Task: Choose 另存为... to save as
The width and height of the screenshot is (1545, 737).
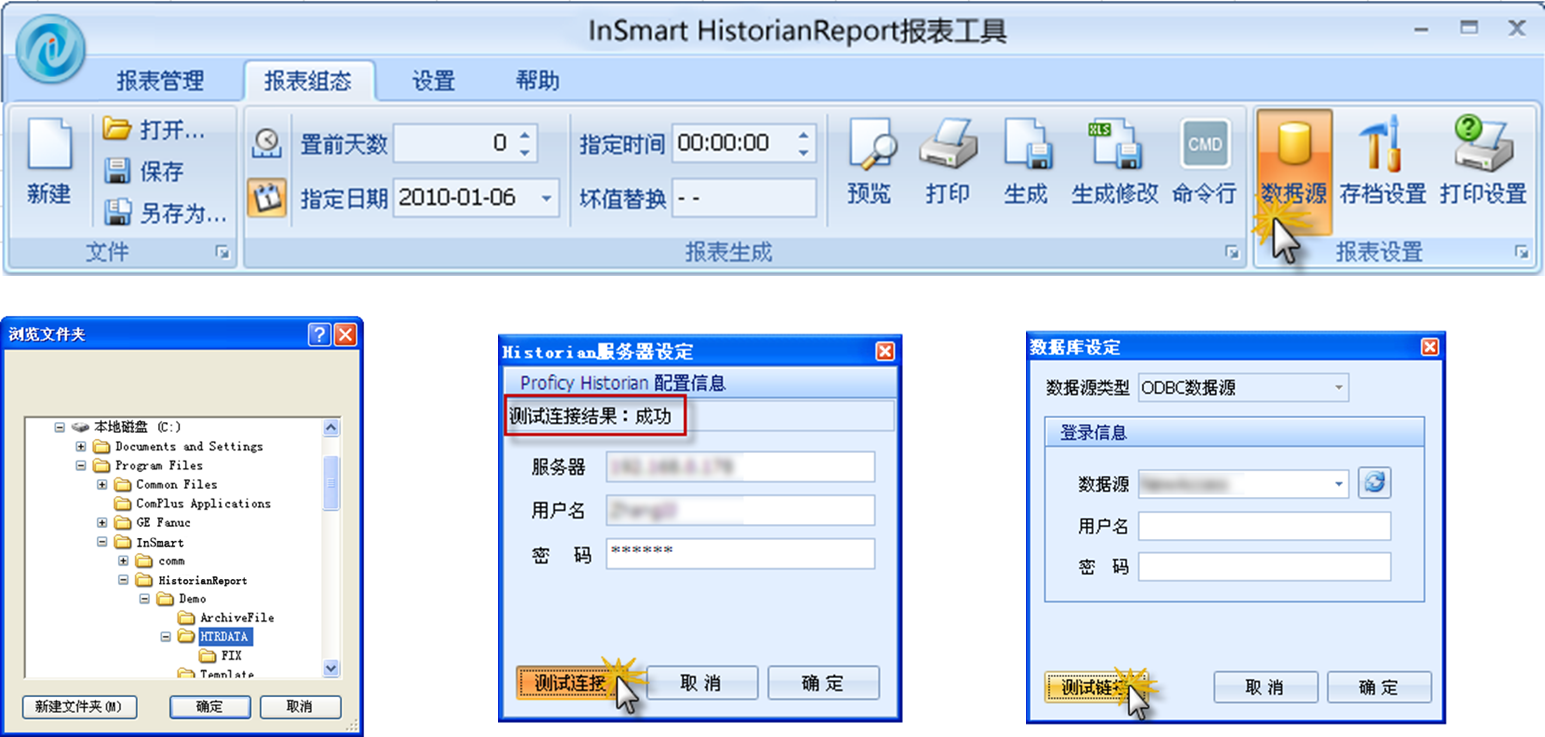Action: 165,212
